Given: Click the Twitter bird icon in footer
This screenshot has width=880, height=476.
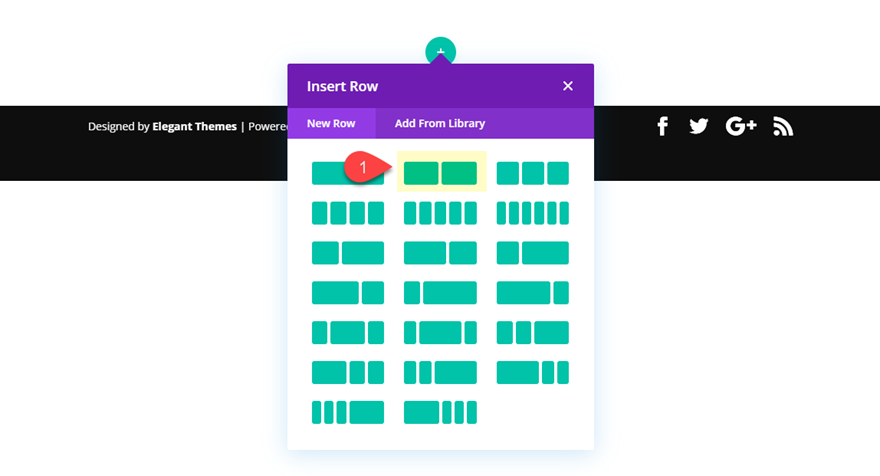Looking at the screenshot, I should (x=698, y=126).
